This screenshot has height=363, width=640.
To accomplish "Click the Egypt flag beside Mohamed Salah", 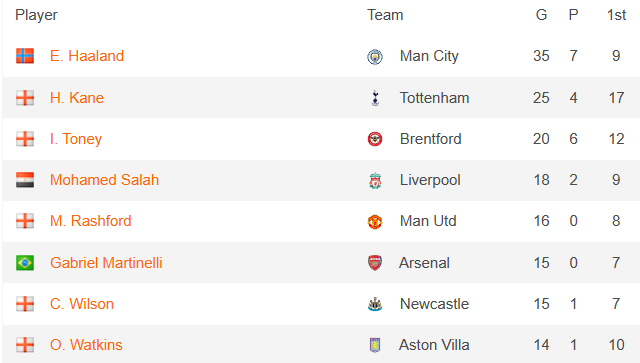I will [25, 180].
